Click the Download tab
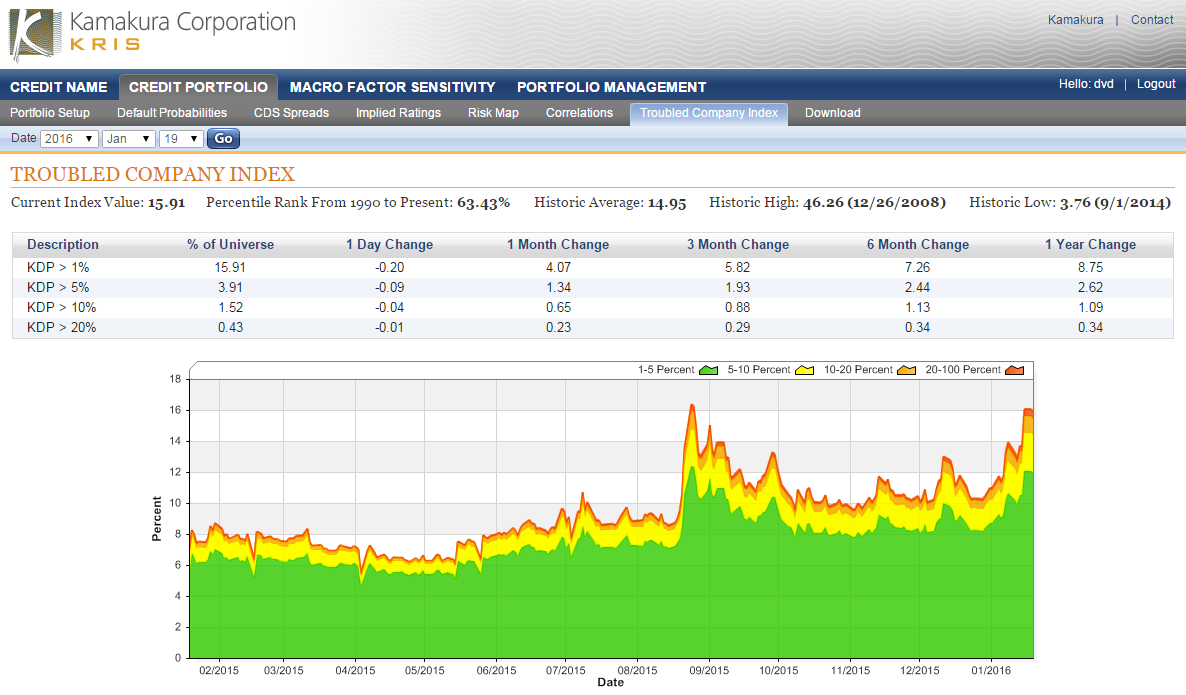 coord(832,113)
